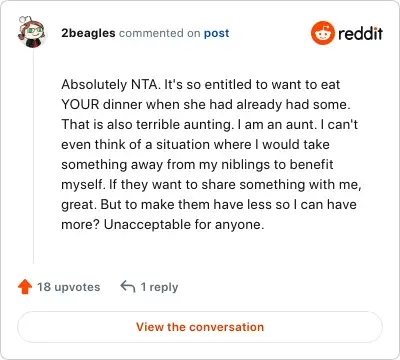The width and height of the screenshot is (400, 360).
Task: Click the "even think of a situation" line
Action: coord(195,144)
